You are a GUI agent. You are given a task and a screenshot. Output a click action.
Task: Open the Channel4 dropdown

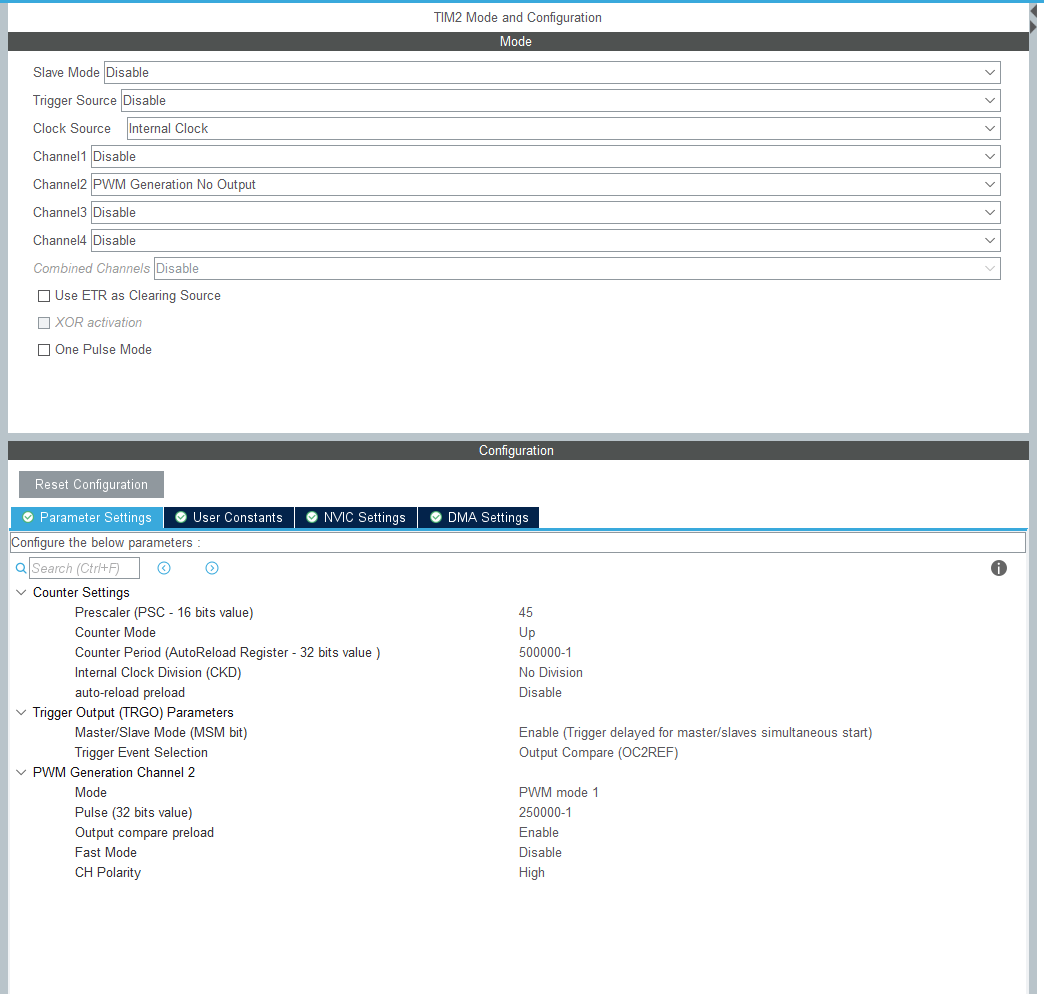tap(545, 240)
